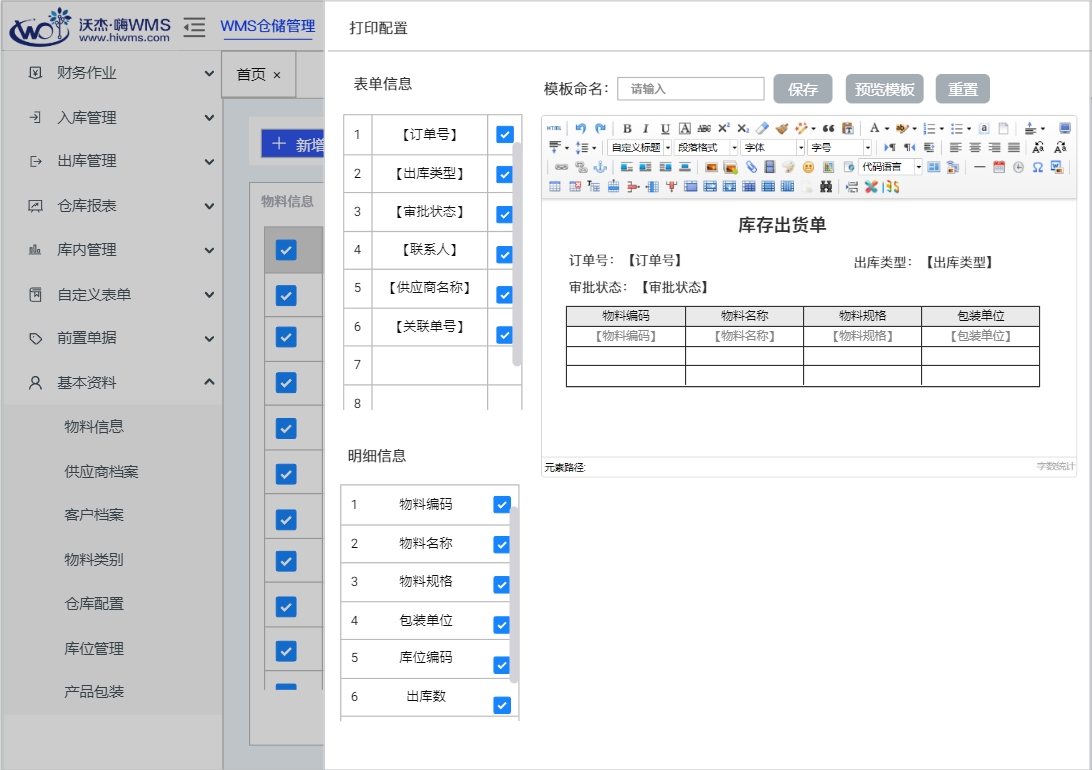
Task: Click fullscreen monitor icon in editor
Action: 1065,128
